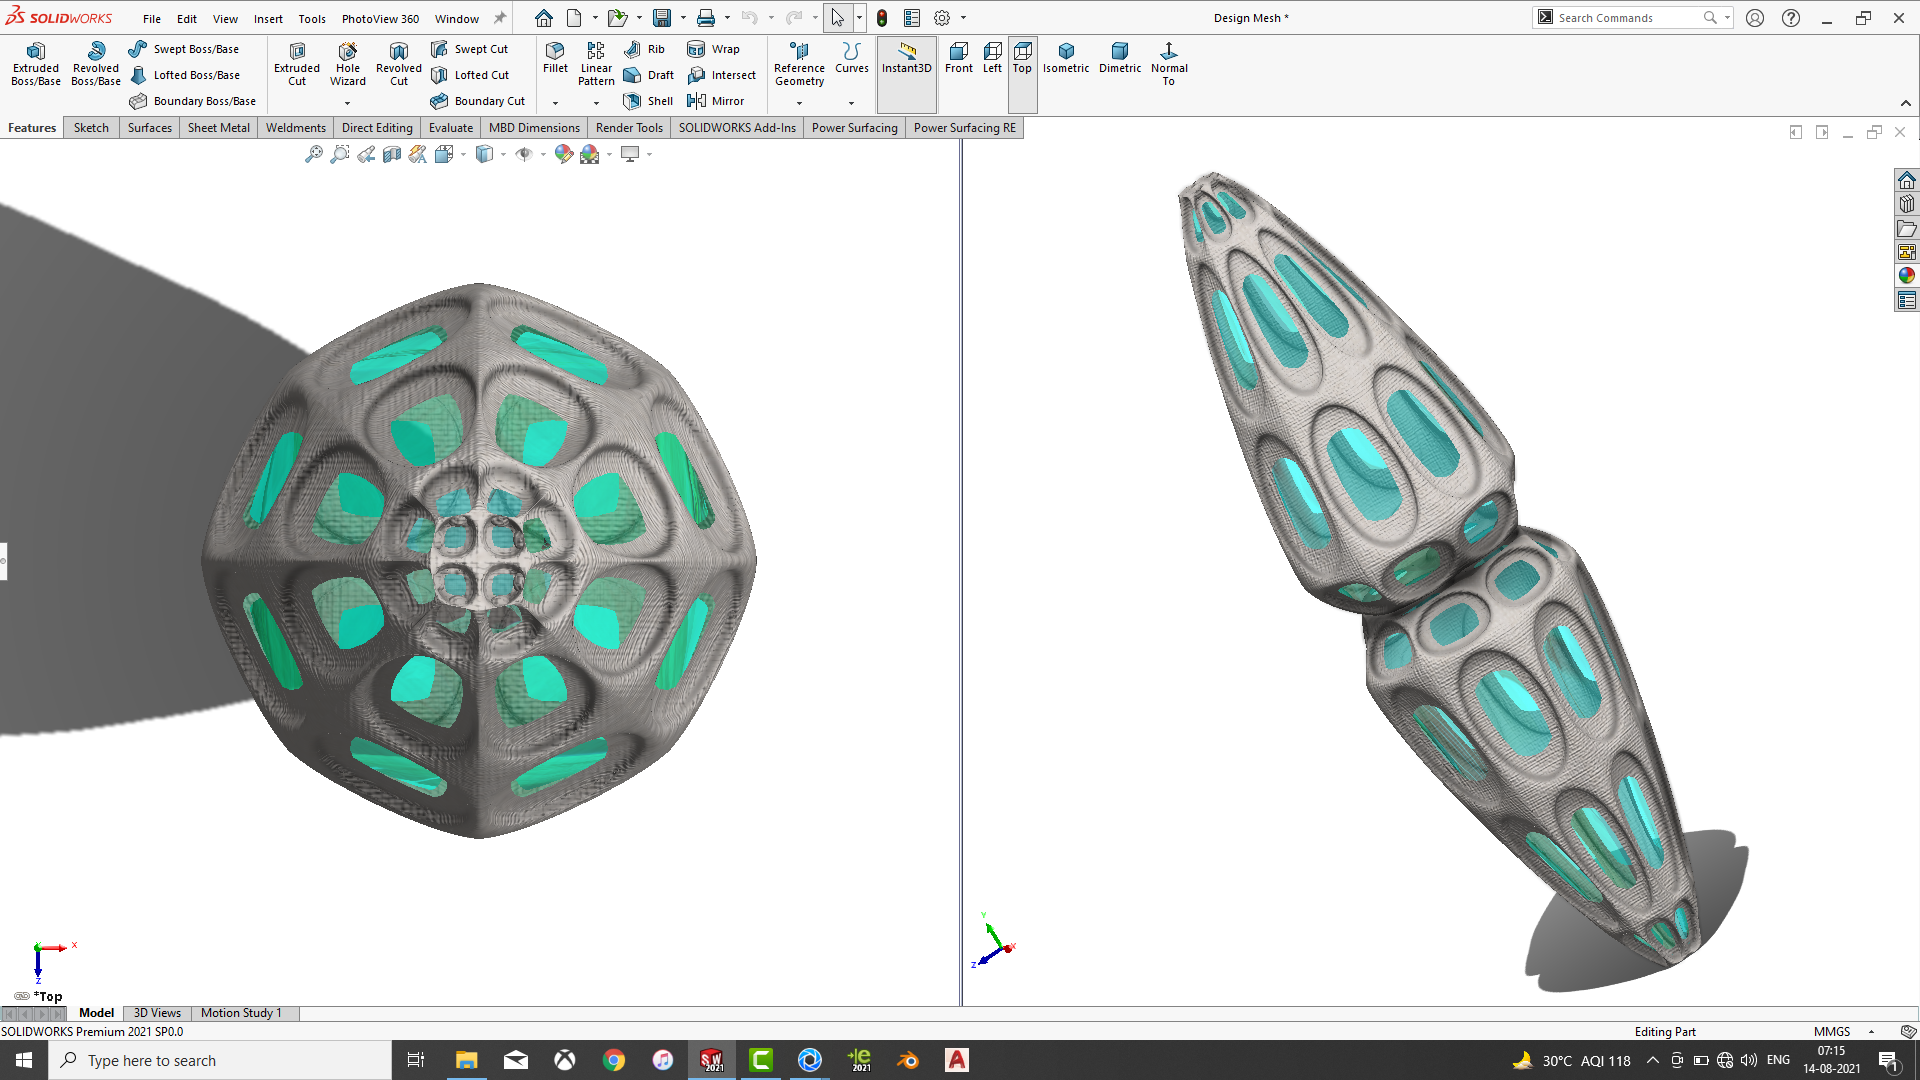Select the Fillet tool
Image resolution: width=1920 pixels, height=1080 pixels.
click(x=555, y=57)
